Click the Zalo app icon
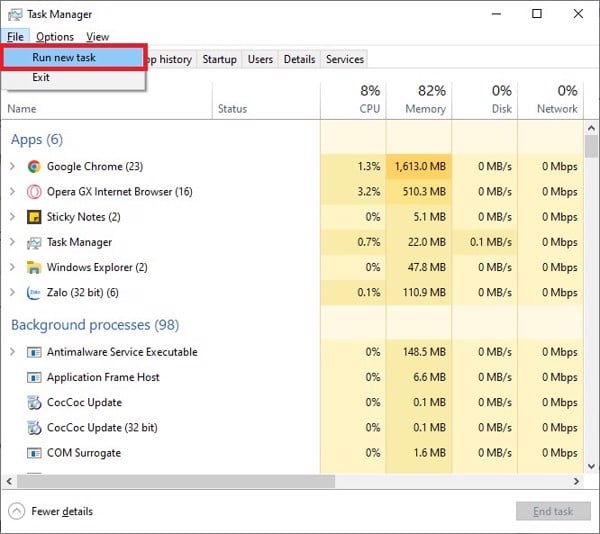 34,293
